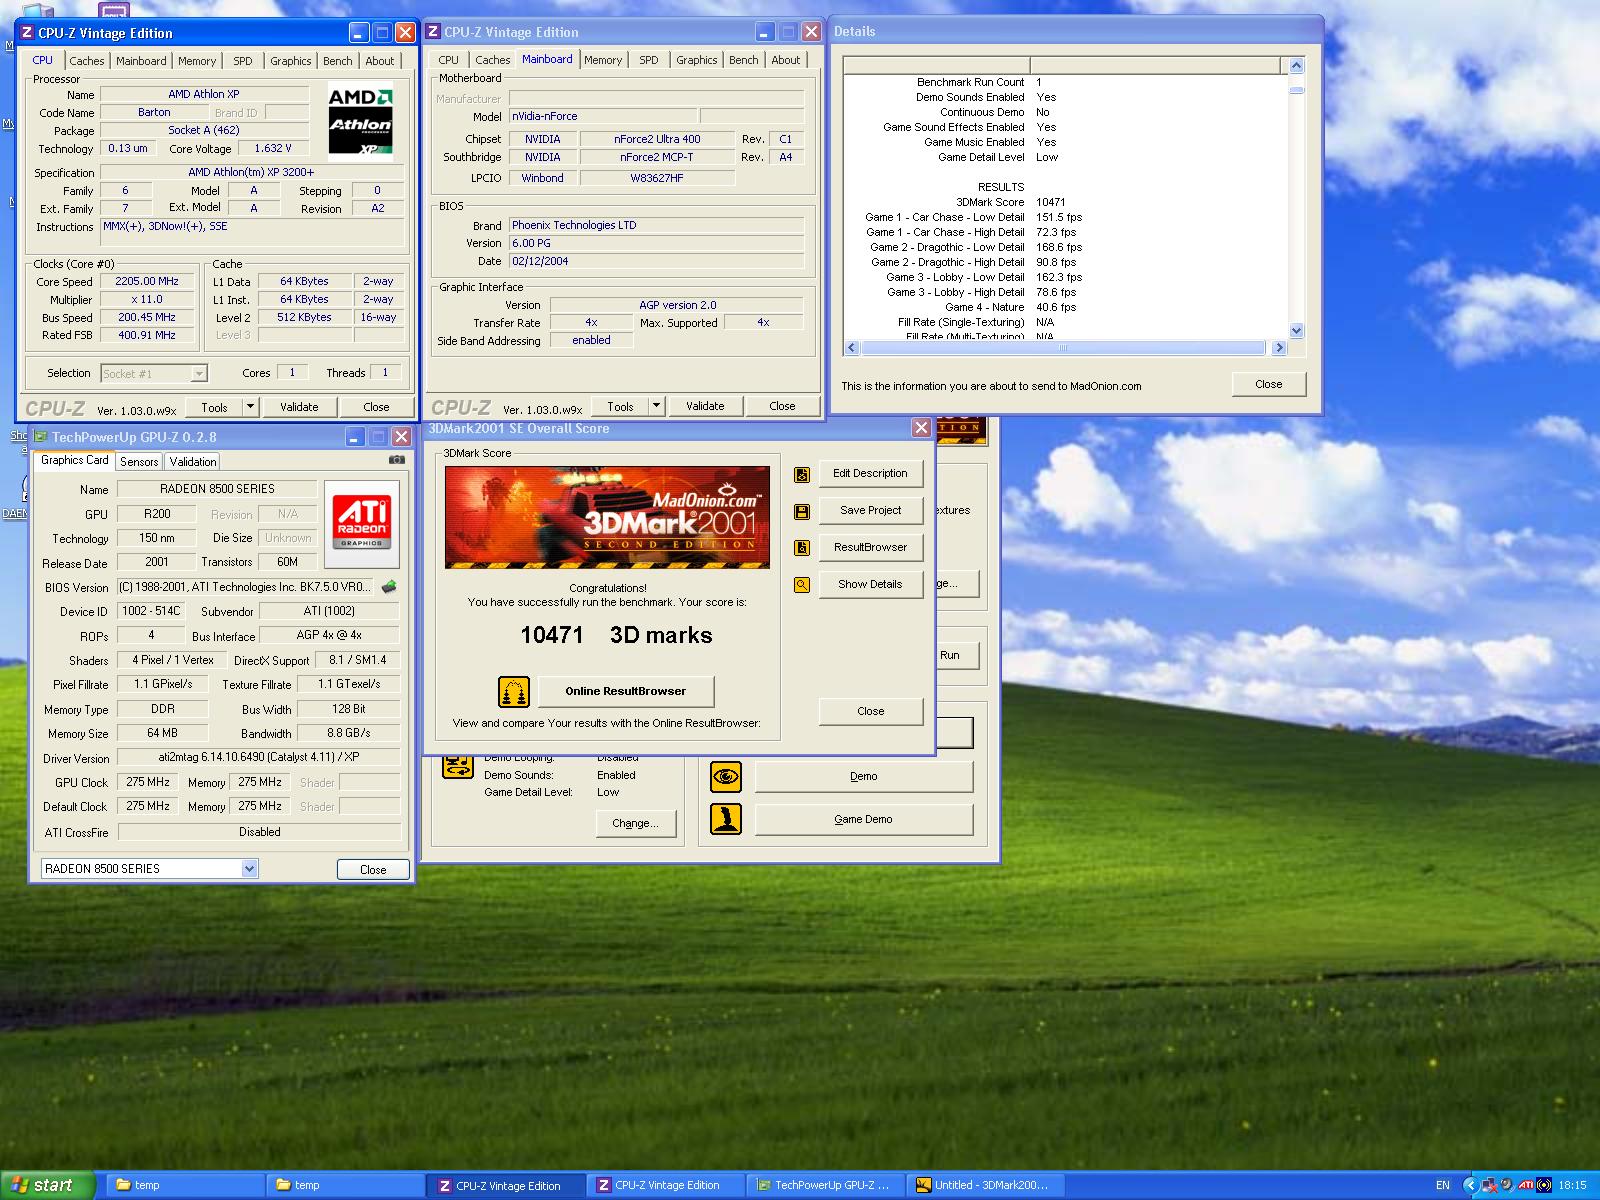Close the Details window with its Close button
This screenshot has height=1200, width=1600.
pos(1268,385)
